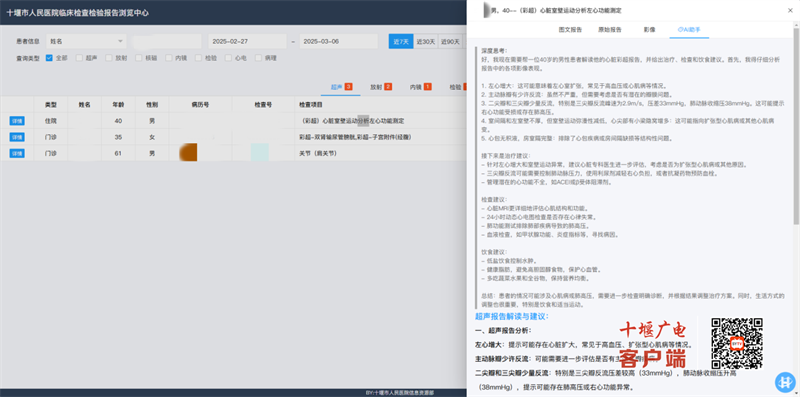
Task: Check the 全部 query type checkbox
Action: tap(49, 58)
